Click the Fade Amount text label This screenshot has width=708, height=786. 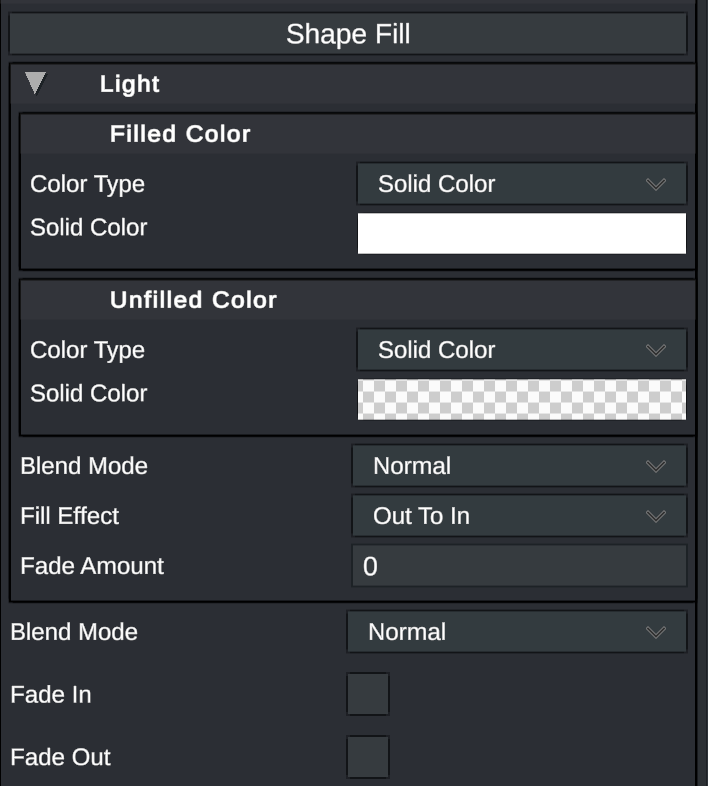pos(92,566)
